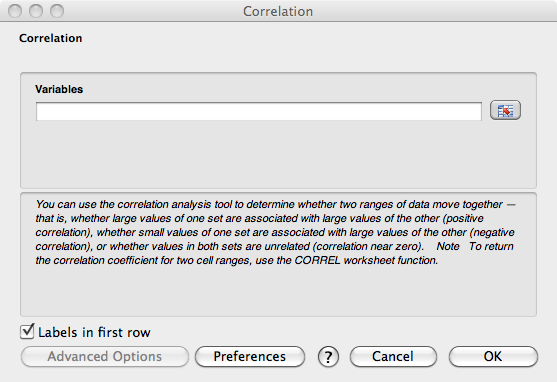The height and width of the screenshot is (382, 557).
Task: Click blank area below the description text
Action: [x=278, y=291]
